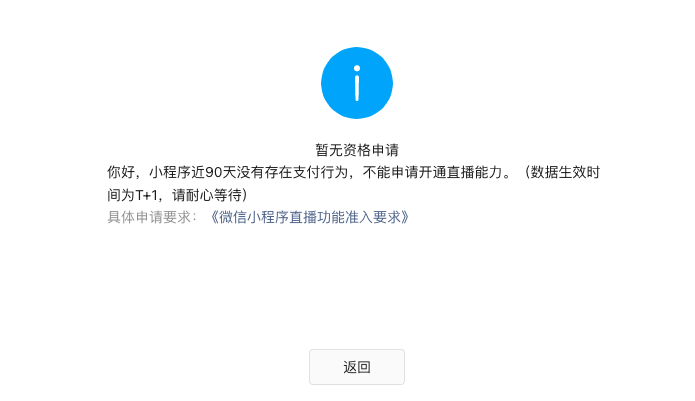Click the T+1 text in the message
This screenshot has height=401, width=695.
pos(146,195)
